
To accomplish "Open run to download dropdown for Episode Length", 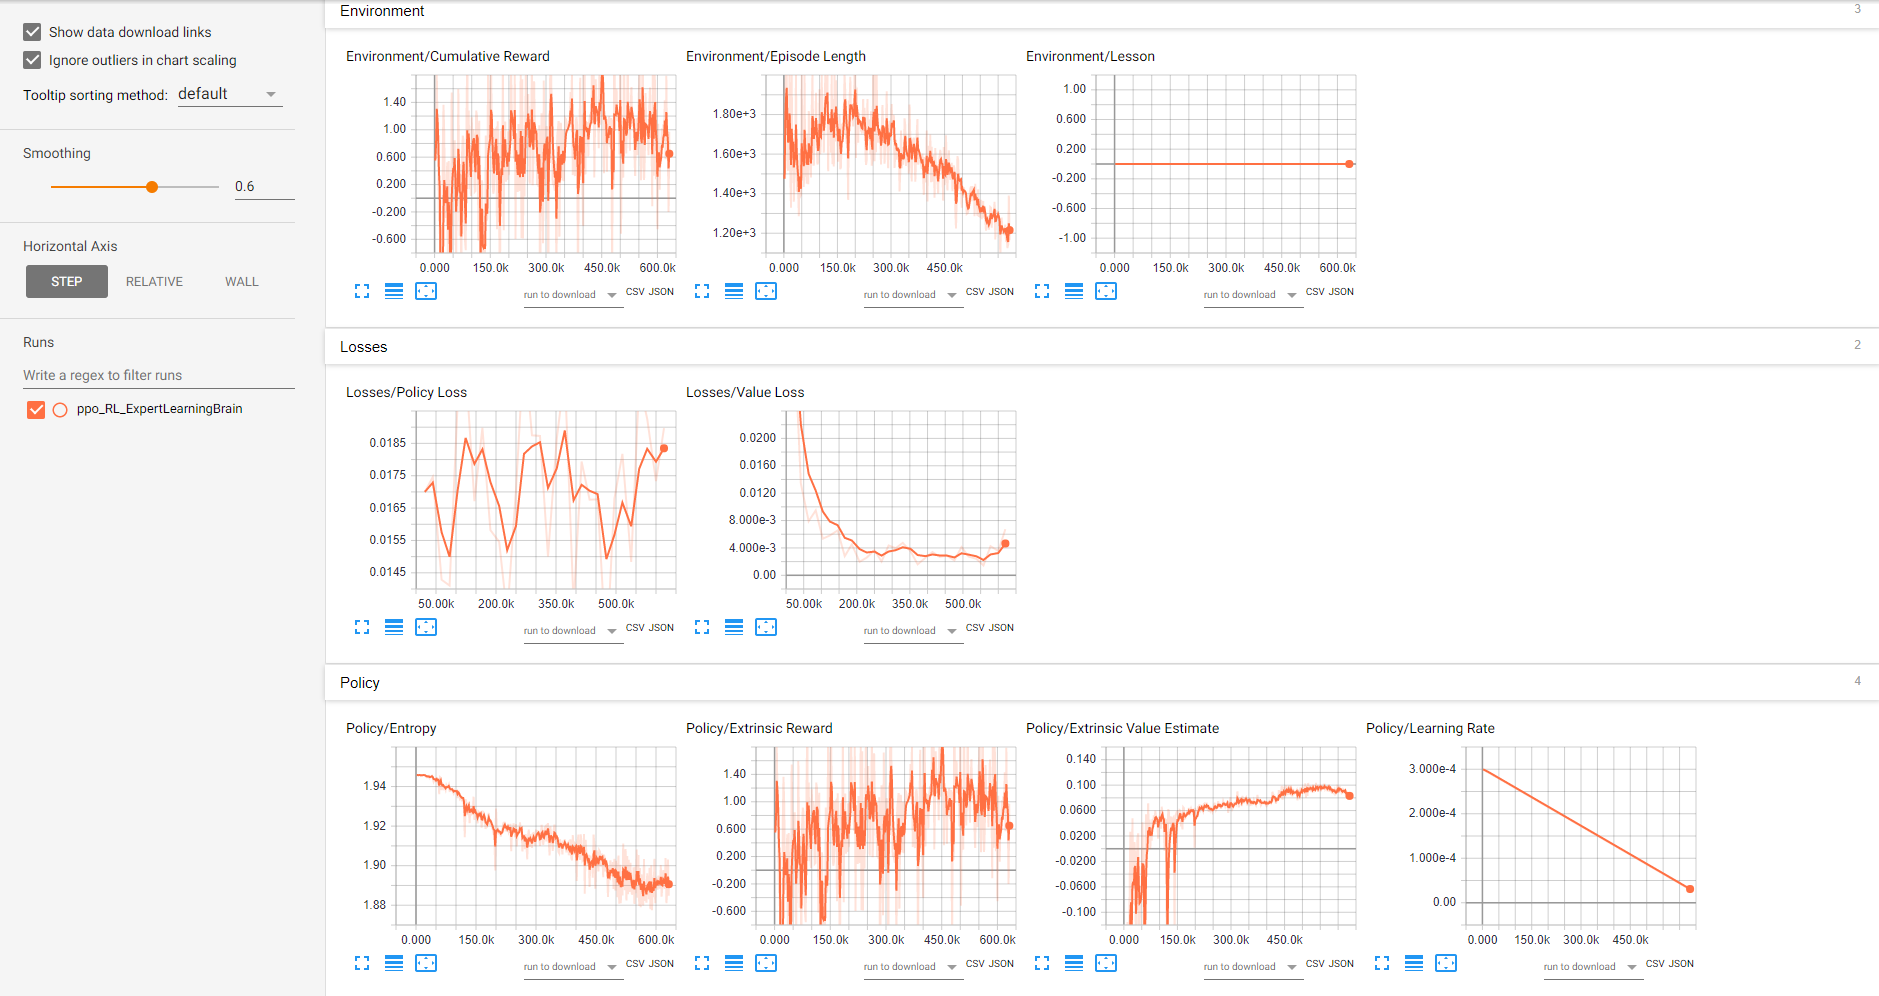I will pyautogui.click(x=913, y=295).
